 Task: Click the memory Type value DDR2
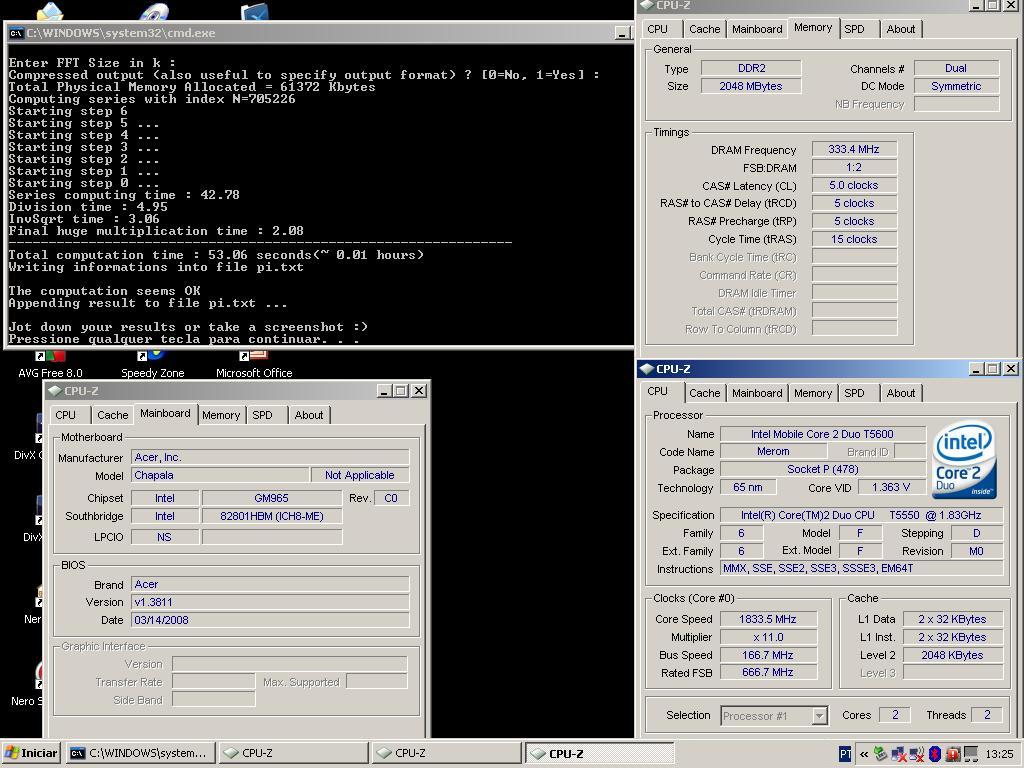pyautogui.click(x=751, y=69)
